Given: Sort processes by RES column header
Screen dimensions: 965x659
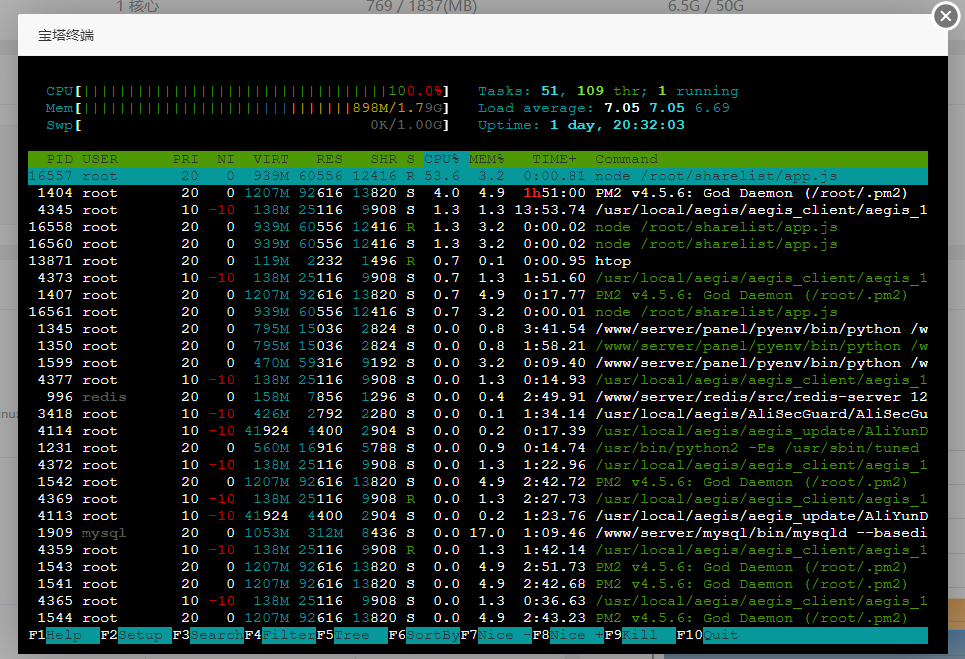Looking at the screenshot, I should tap(329, 159).
